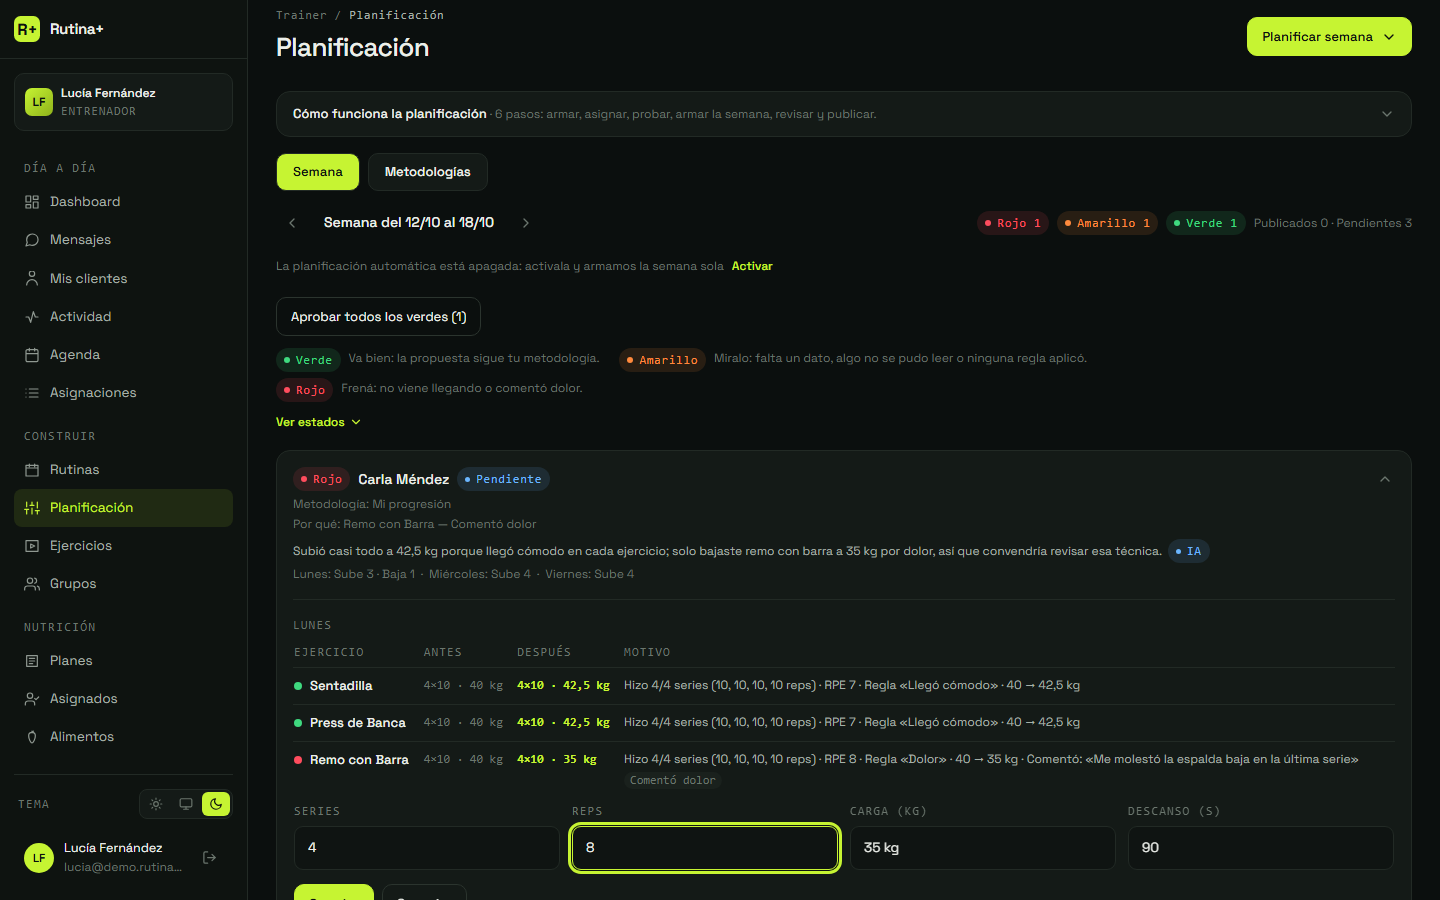
Task: Click Aprobar todos los verdes
Action: [378, 317]
